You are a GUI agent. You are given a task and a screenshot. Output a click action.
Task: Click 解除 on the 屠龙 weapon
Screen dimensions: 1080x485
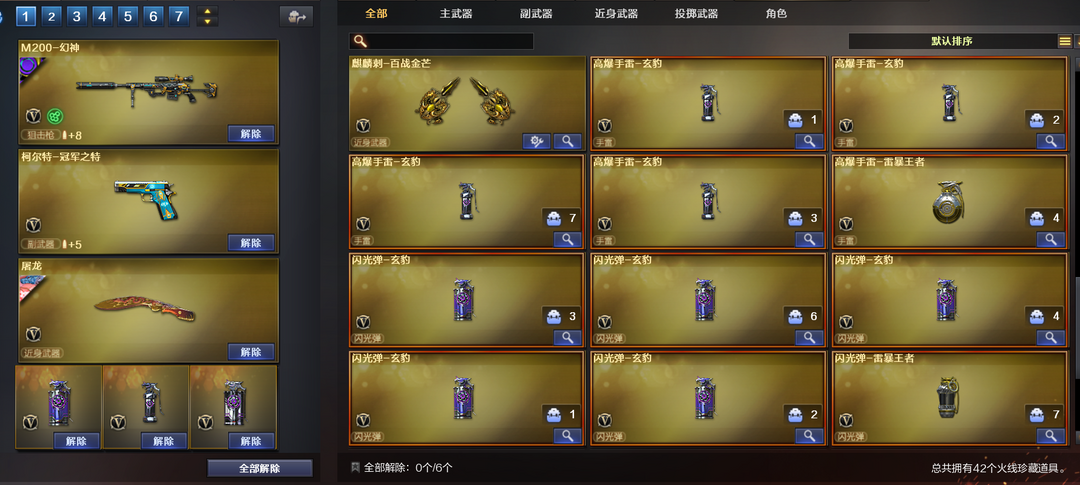pyautogui.click(x=251, y=352)
